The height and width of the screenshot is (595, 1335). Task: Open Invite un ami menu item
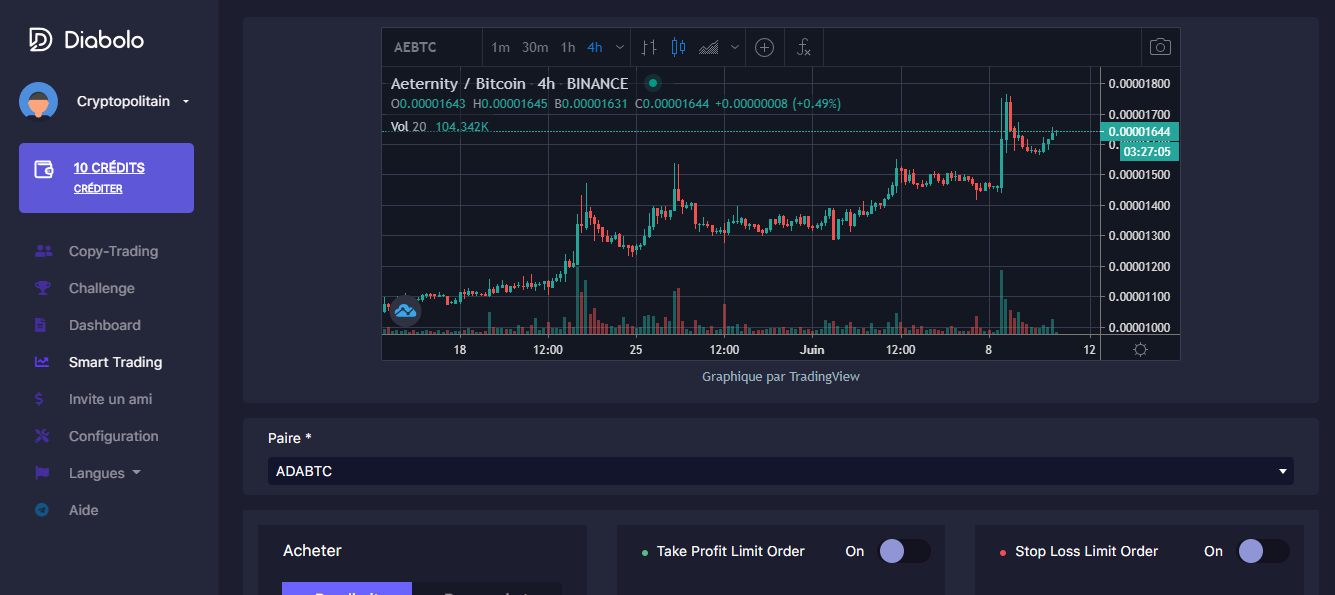110,399
